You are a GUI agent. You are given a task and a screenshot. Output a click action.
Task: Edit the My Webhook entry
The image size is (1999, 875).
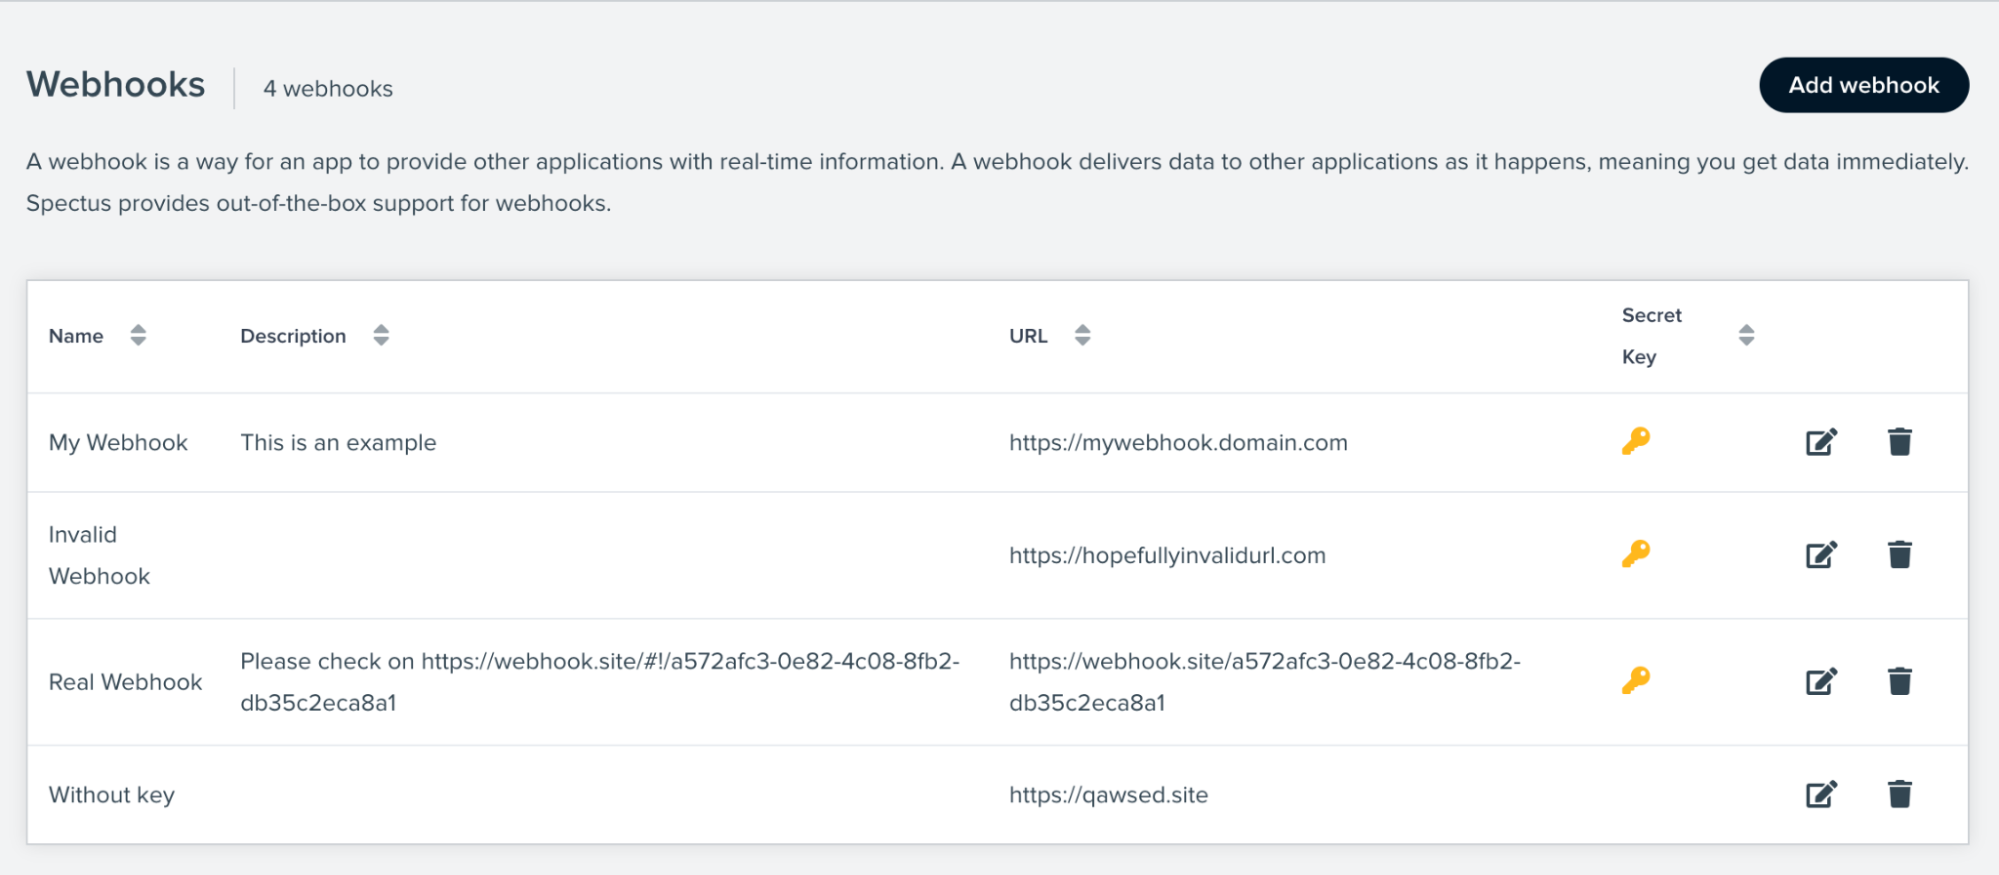click(1821, 442)
